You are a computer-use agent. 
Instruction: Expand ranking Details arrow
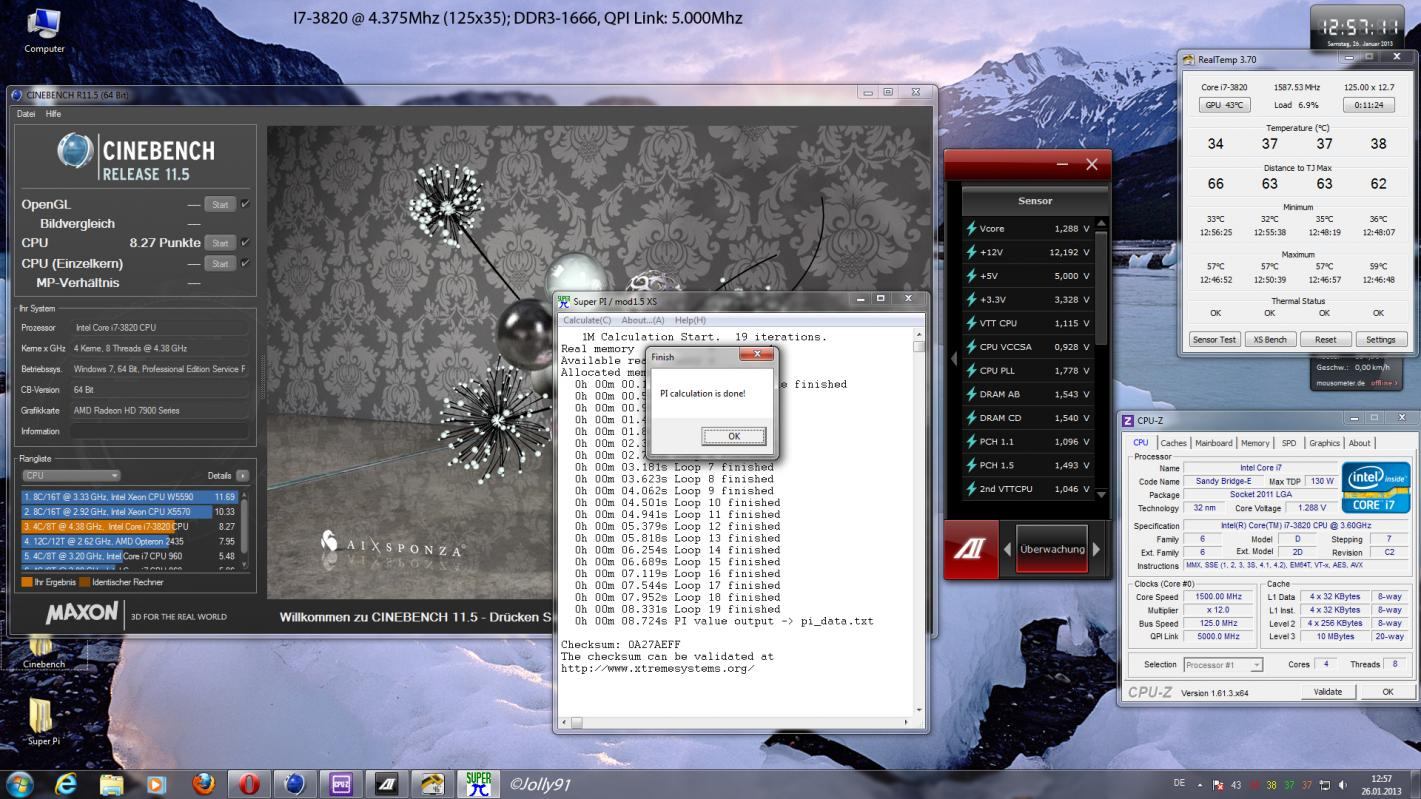pyautogui.click(x=242, y=476)
